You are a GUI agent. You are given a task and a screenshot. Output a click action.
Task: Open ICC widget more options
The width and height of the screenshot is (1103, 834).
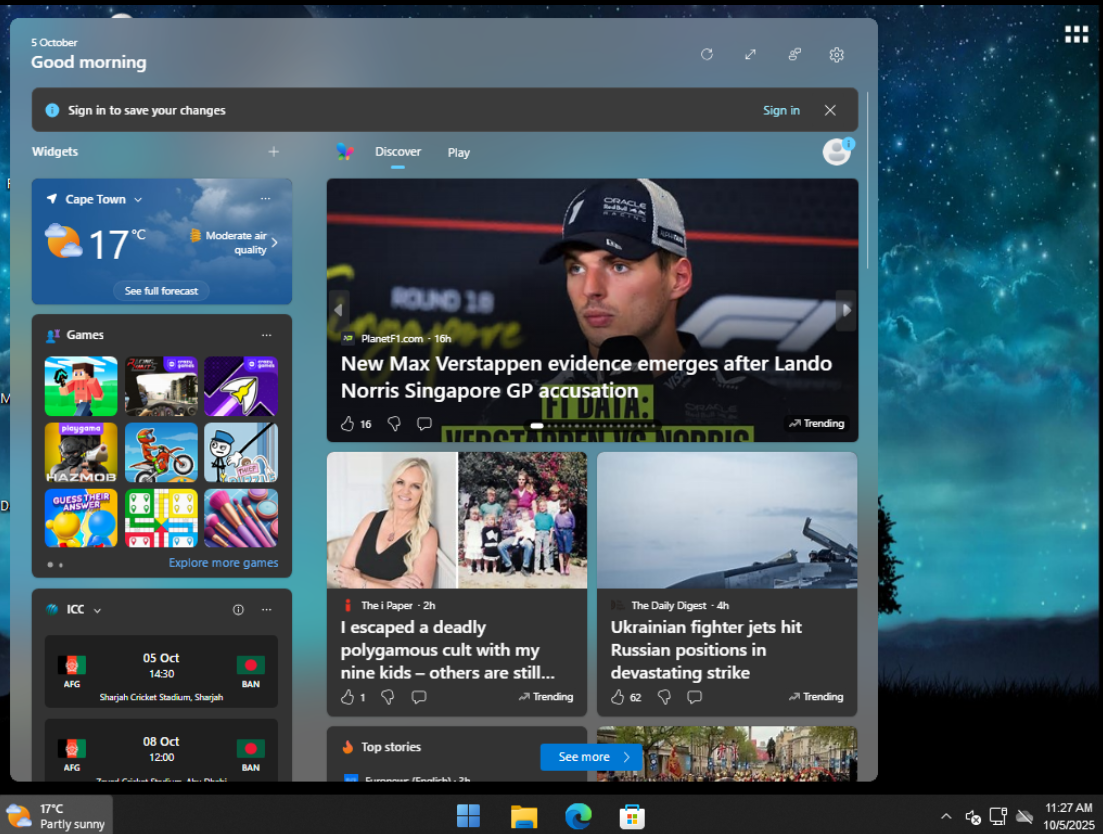click(267, 610)
